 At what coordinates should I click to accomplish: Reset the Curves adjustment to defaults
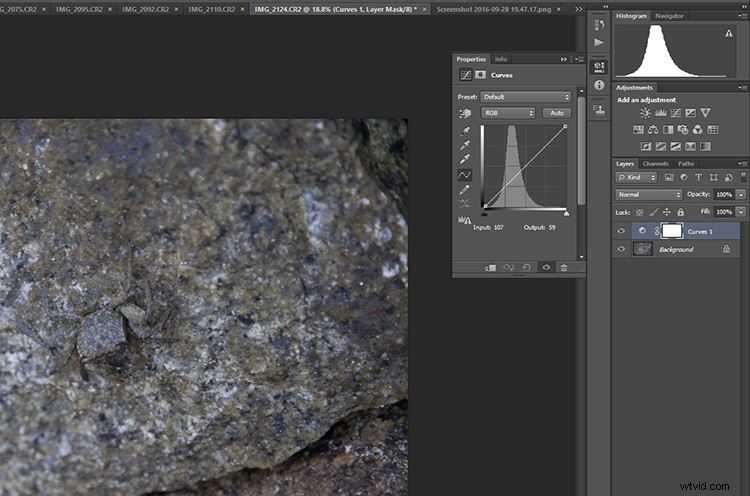coord(527,267)
